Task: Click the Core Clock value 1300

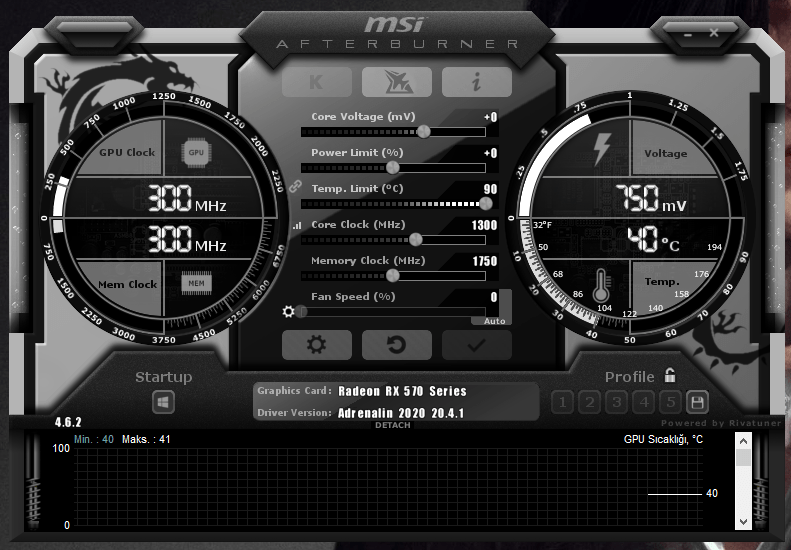Action: [484, 225]
